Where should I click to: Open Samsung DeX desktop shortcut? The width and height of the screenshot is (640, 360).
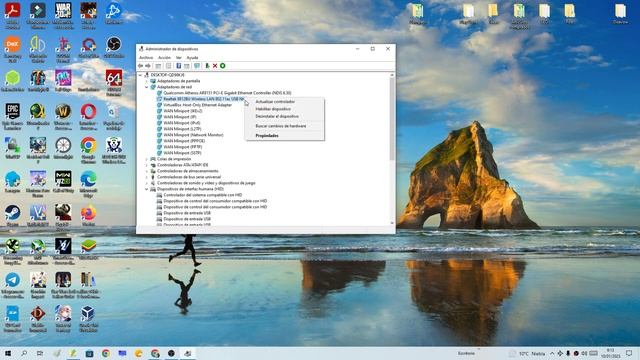coord(12,49)
